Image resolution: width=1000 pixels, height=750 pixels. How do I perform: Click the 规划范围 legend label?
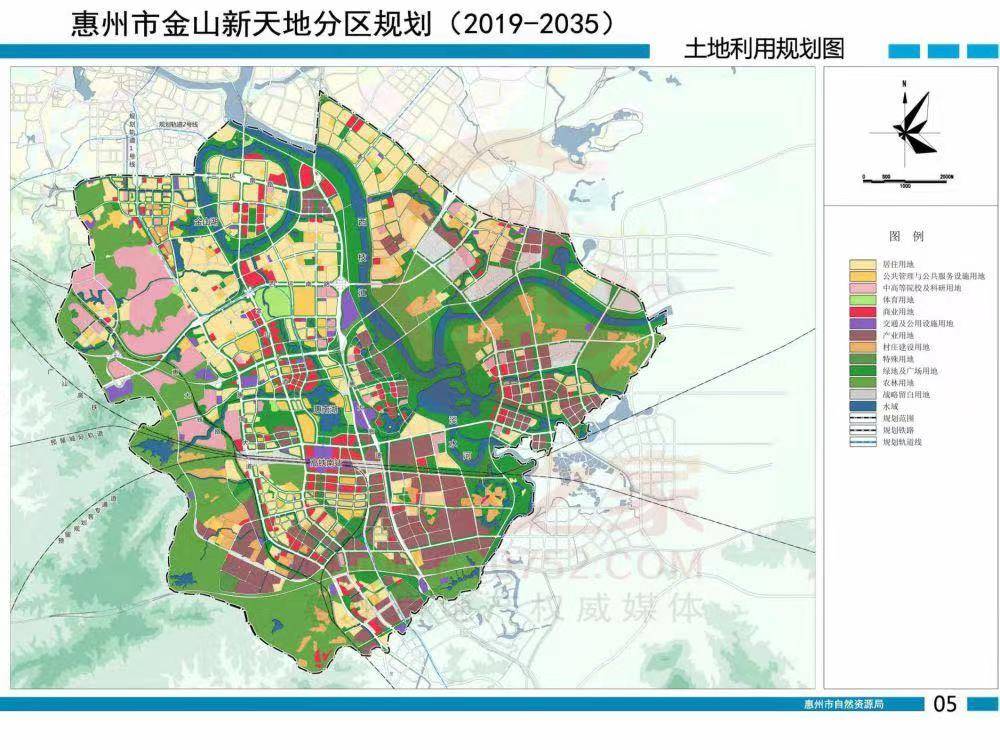[898, 418]
